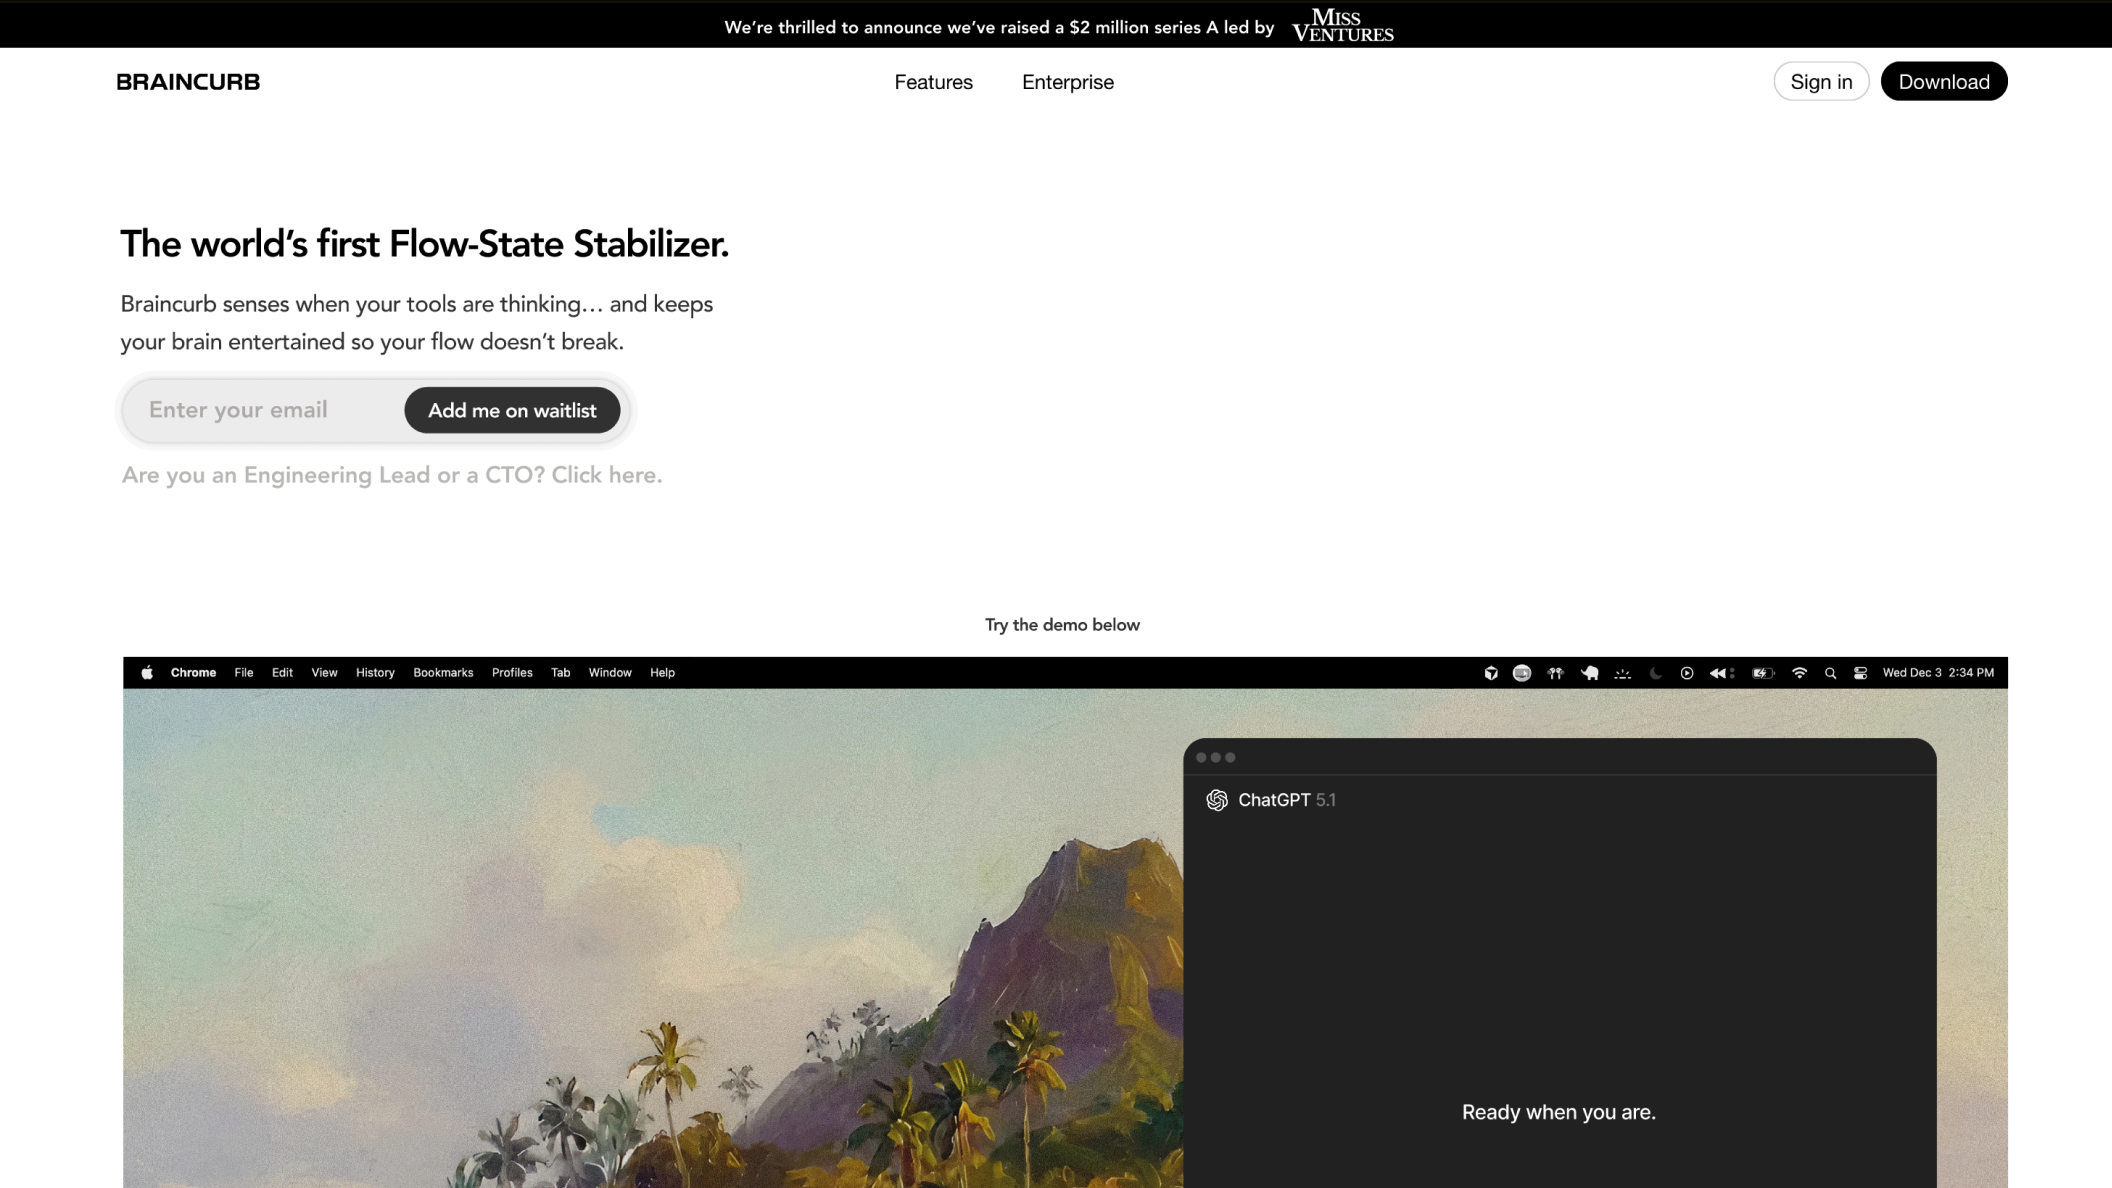Open the History menu in Chrome

click(375, 673)
